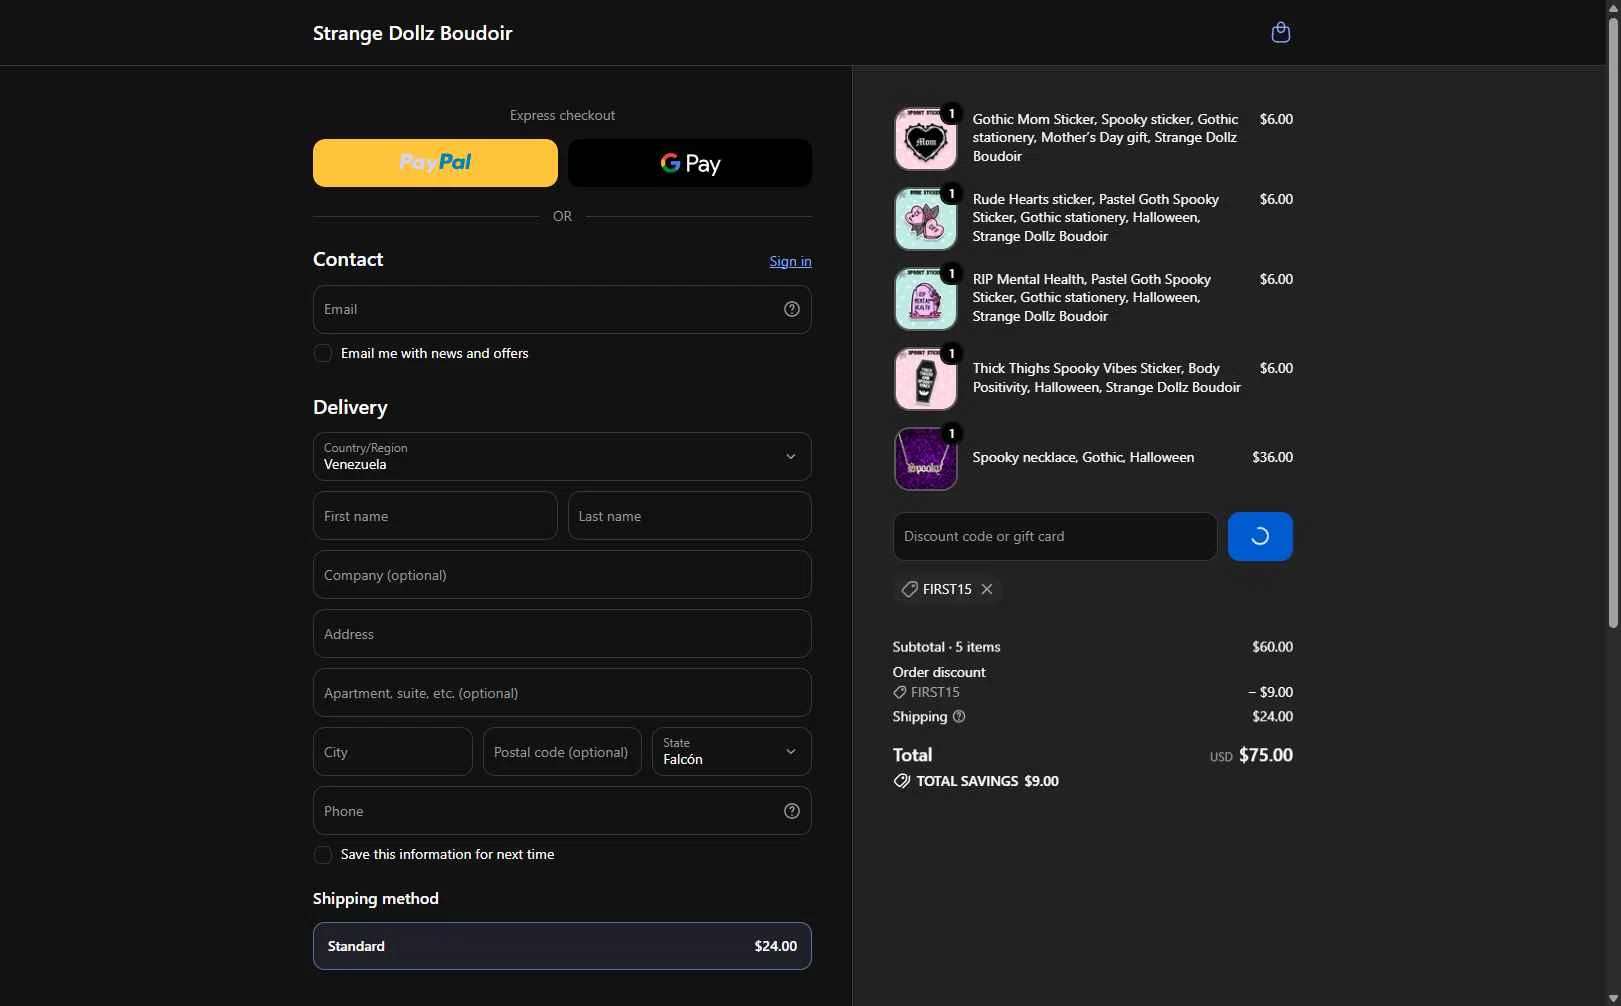Click the First name field
The width and height of the screenshot is (1621, 1006).
click(x=435, y=516)
